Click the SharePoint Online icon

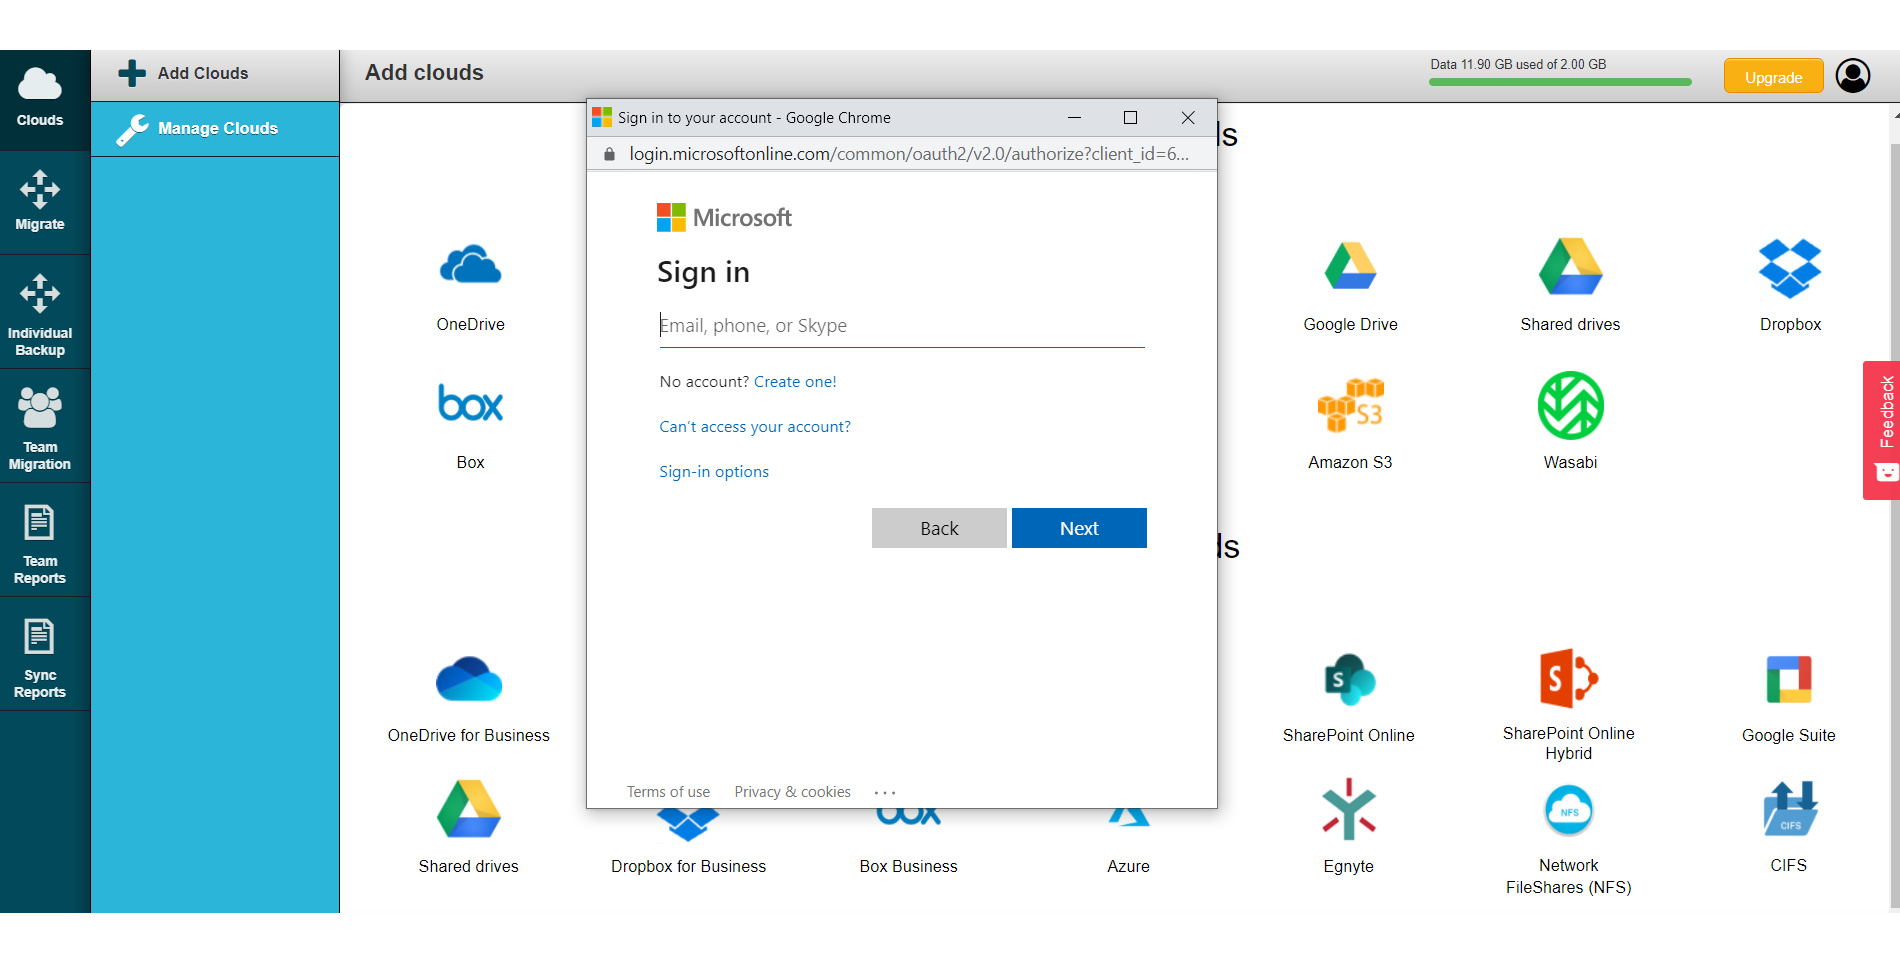point(1350,679)
